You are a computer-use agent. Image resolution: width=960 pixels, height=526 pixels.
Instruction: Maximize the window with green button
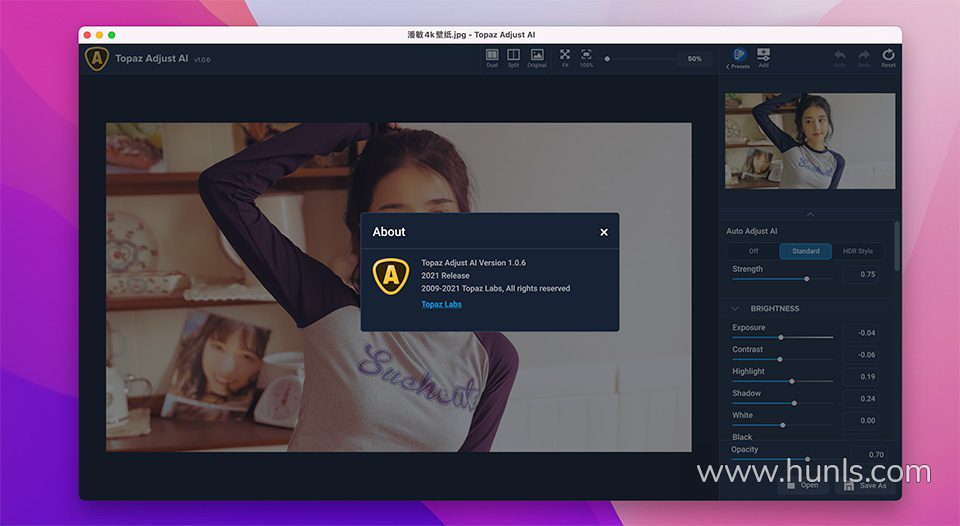pyautogui.click(x=111, y=35)
